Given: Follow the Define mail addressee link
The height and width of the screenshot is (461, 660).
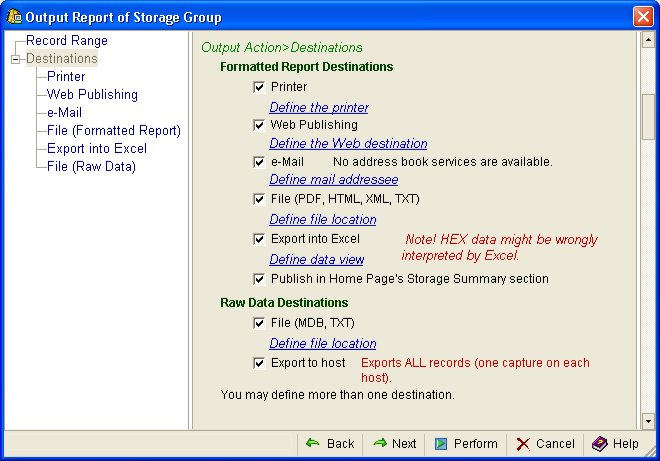Looking at the screenshot, I should tap(334, 180).
